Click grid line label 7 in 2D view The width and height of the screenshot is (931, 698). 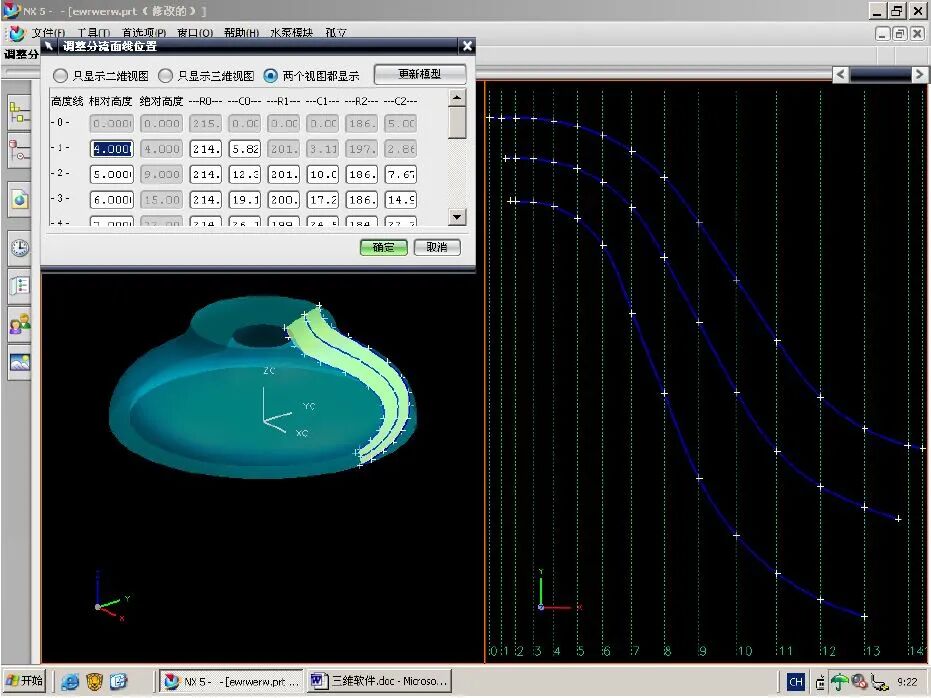[635, 651]
